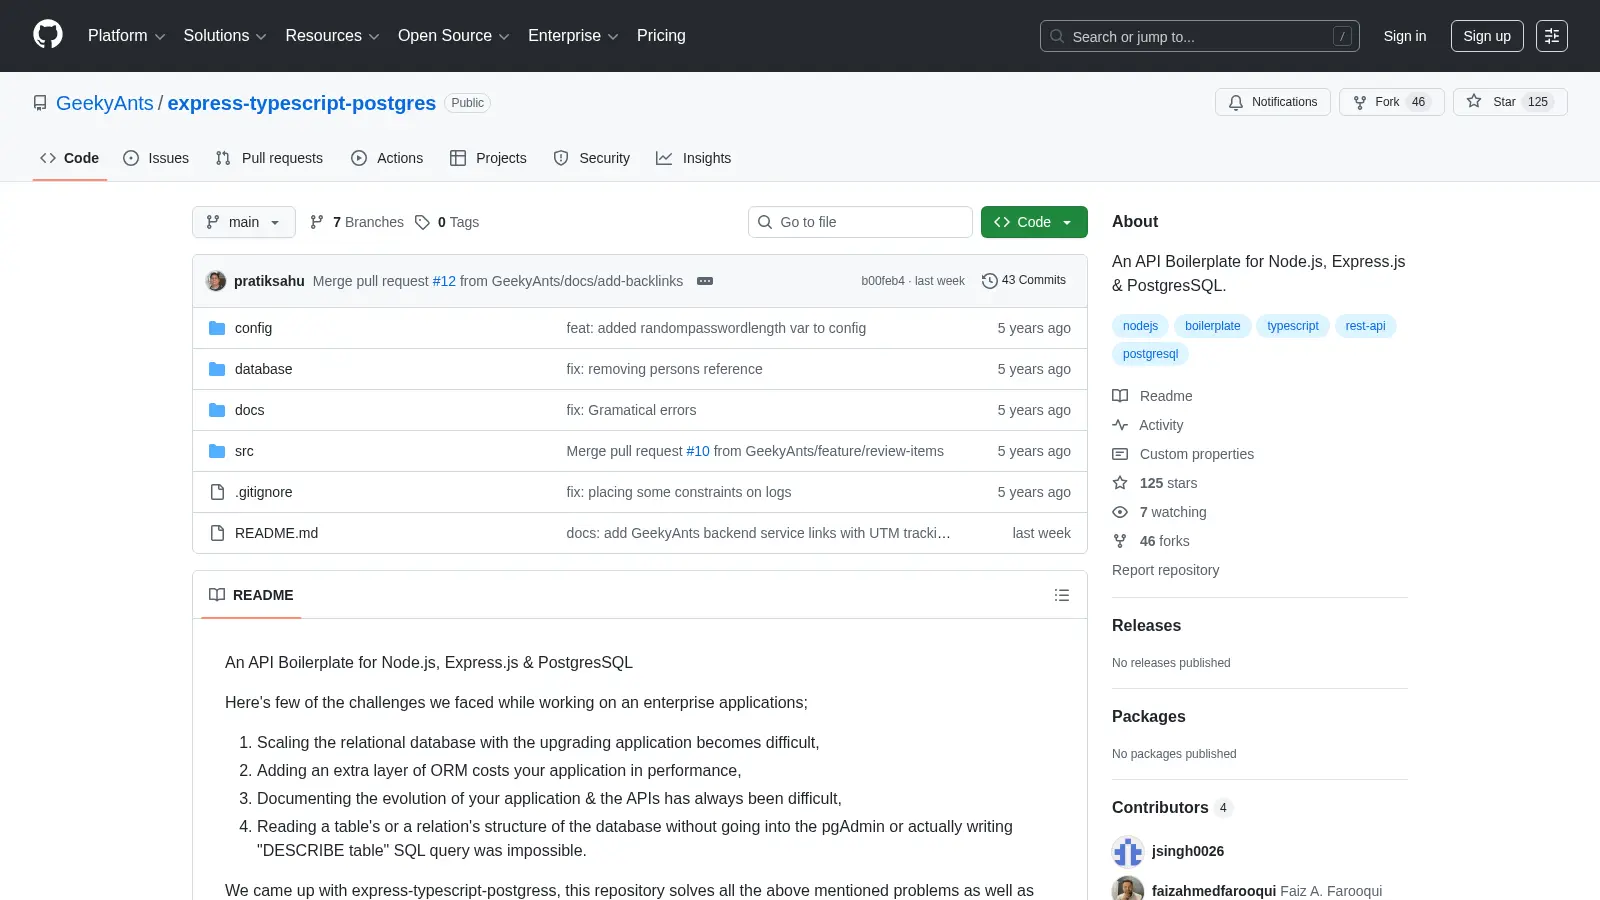The image size is (1600, 900).
Task: Click the Releases heading link
Action: click(x=1146, y=626)
